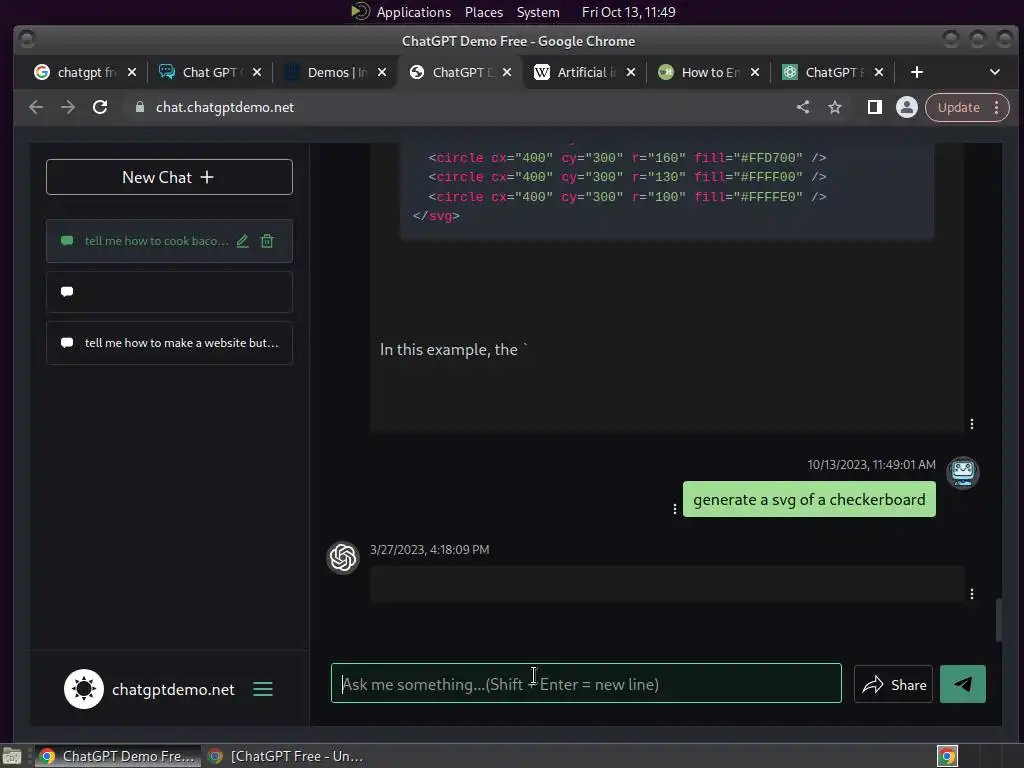Click the code line with fill="#FFD700"

627,157
